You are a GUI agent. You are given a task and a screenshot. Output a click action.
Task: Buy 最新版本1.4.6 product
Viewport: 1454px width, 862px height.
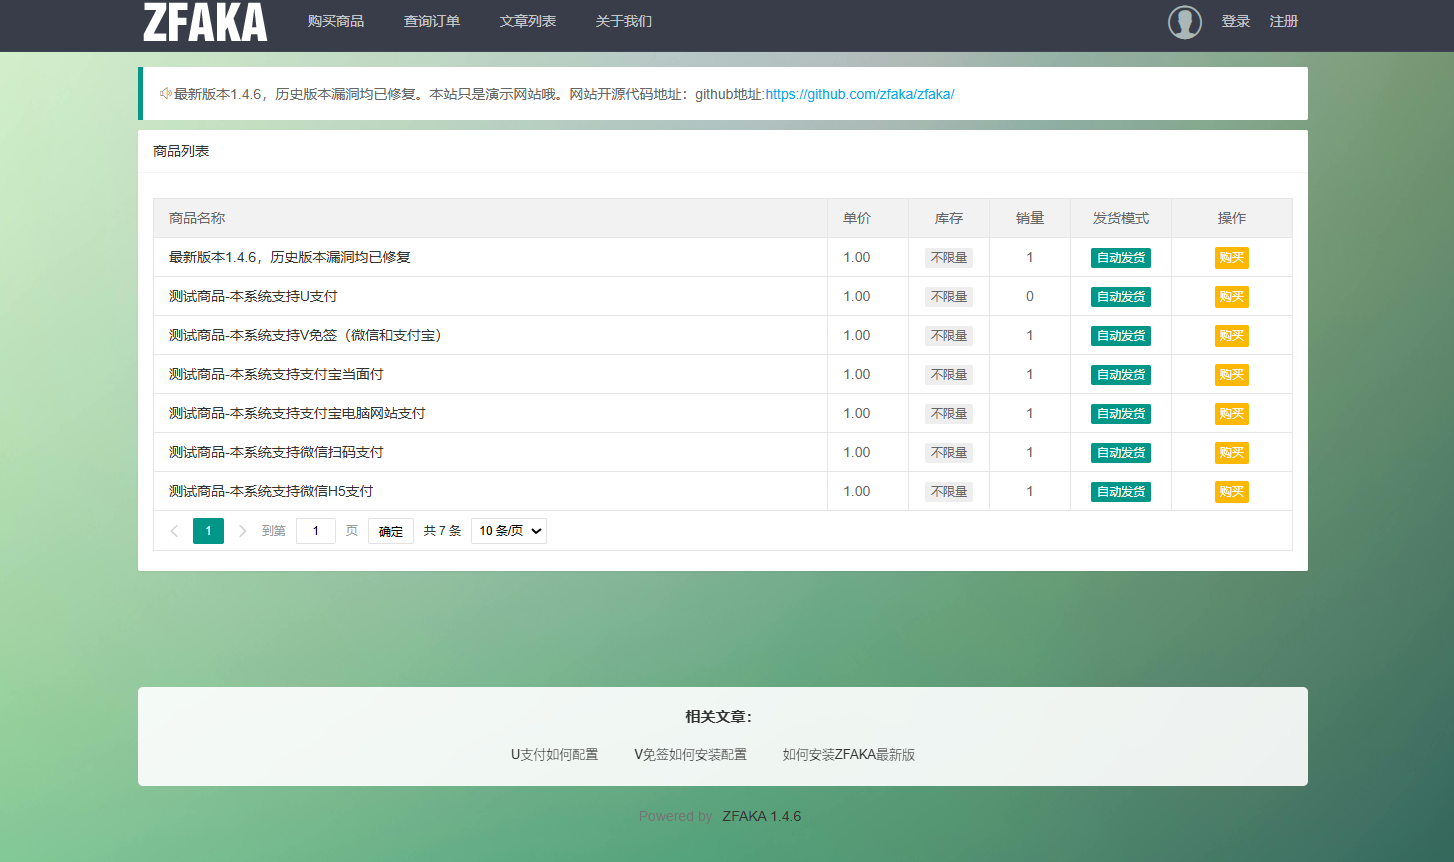tap(1232, 258)
